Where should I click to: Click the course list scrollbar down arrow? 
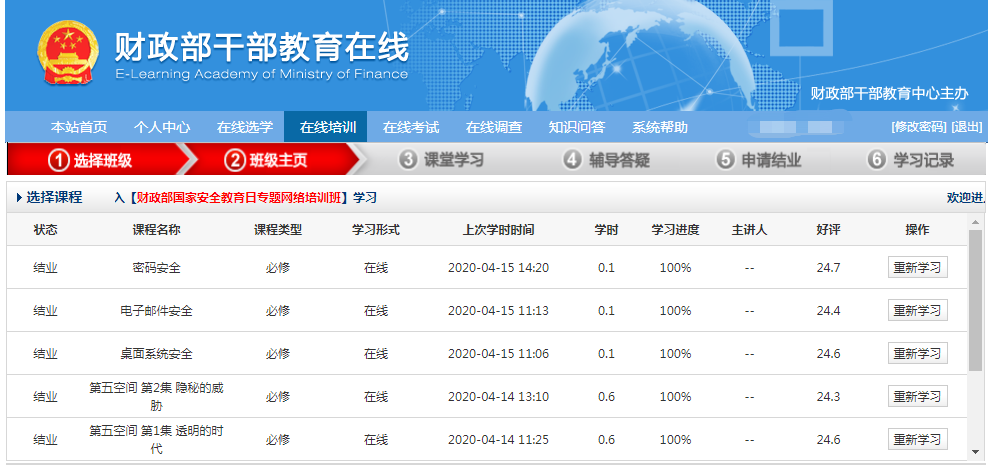tap(975, 453)
